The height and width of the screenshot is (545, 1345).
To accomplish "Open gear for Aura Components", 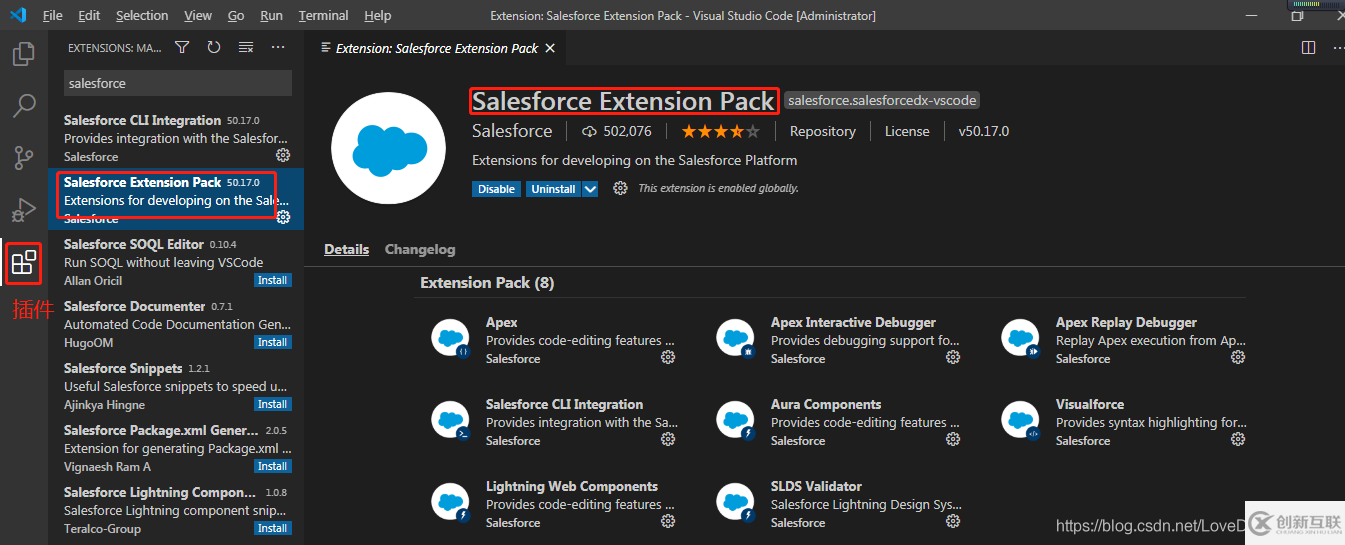I will [x=953, y=439].
